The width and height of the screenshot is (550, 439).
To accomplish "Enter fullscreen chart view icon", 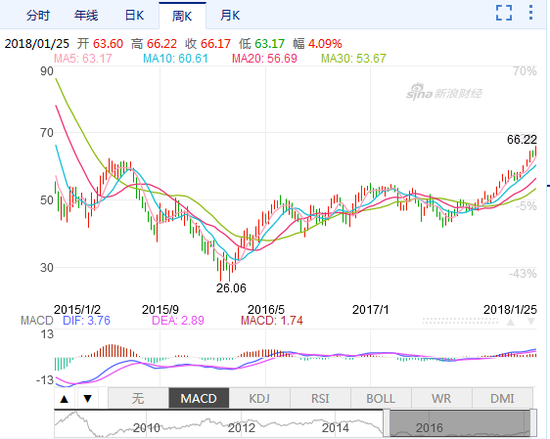I will coord(504,13).
